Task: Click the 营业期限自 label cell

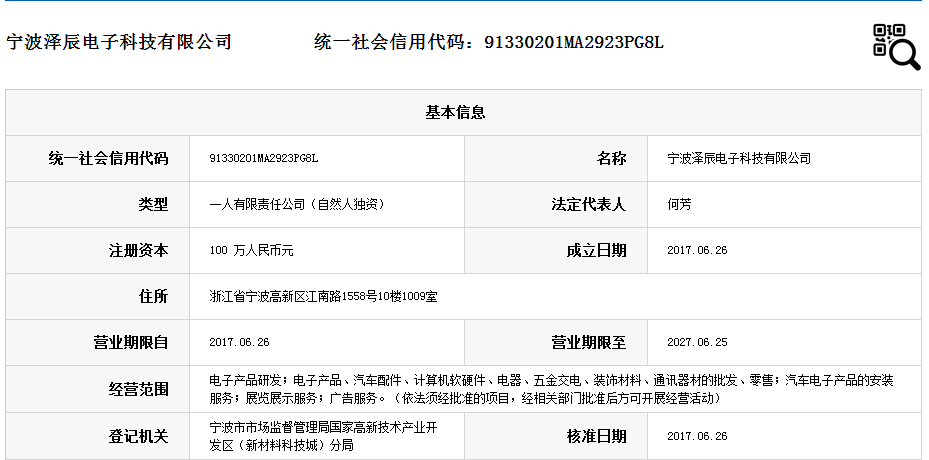Action: click(x=98, y=343)
